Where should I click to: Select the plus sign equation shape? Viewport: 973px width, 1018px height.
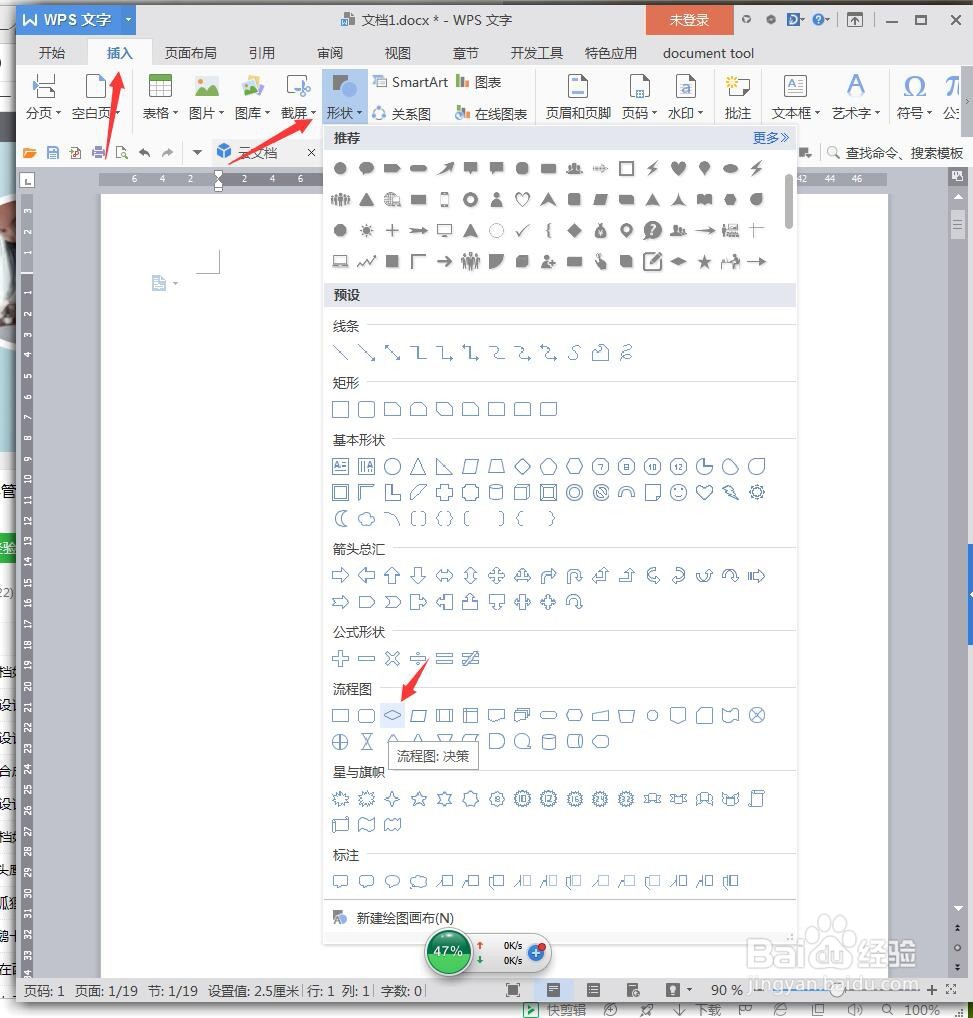click(x=340, y=659)
